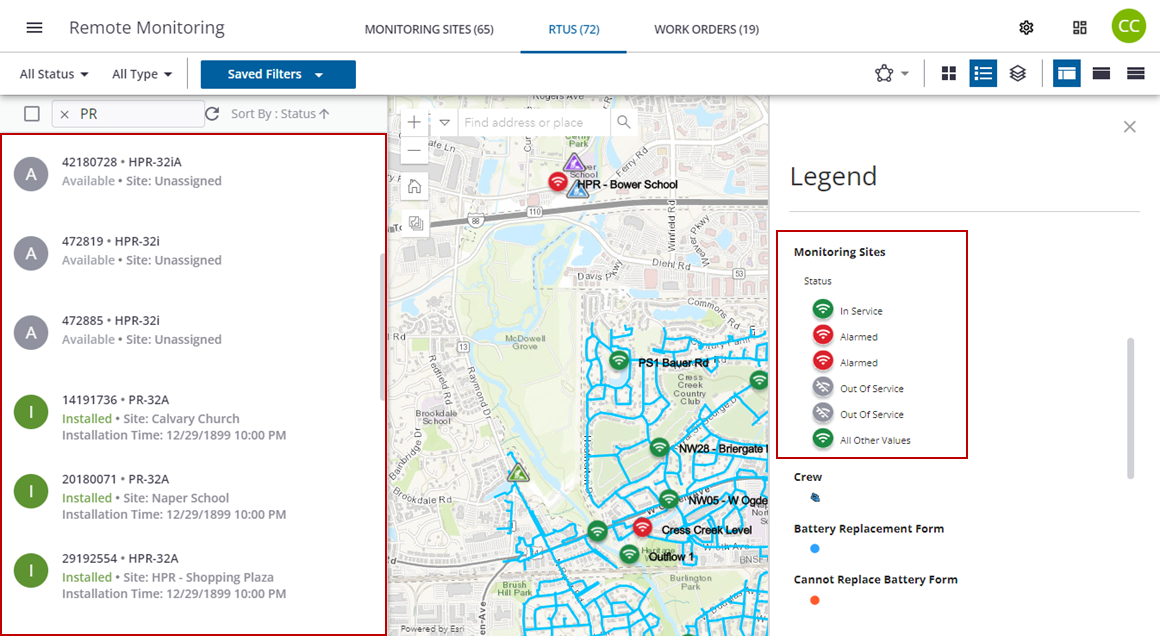Open the All Status dropdown
Image resolution: width=1160 pixels, height=636 pixels.
[x=54, y=74]
